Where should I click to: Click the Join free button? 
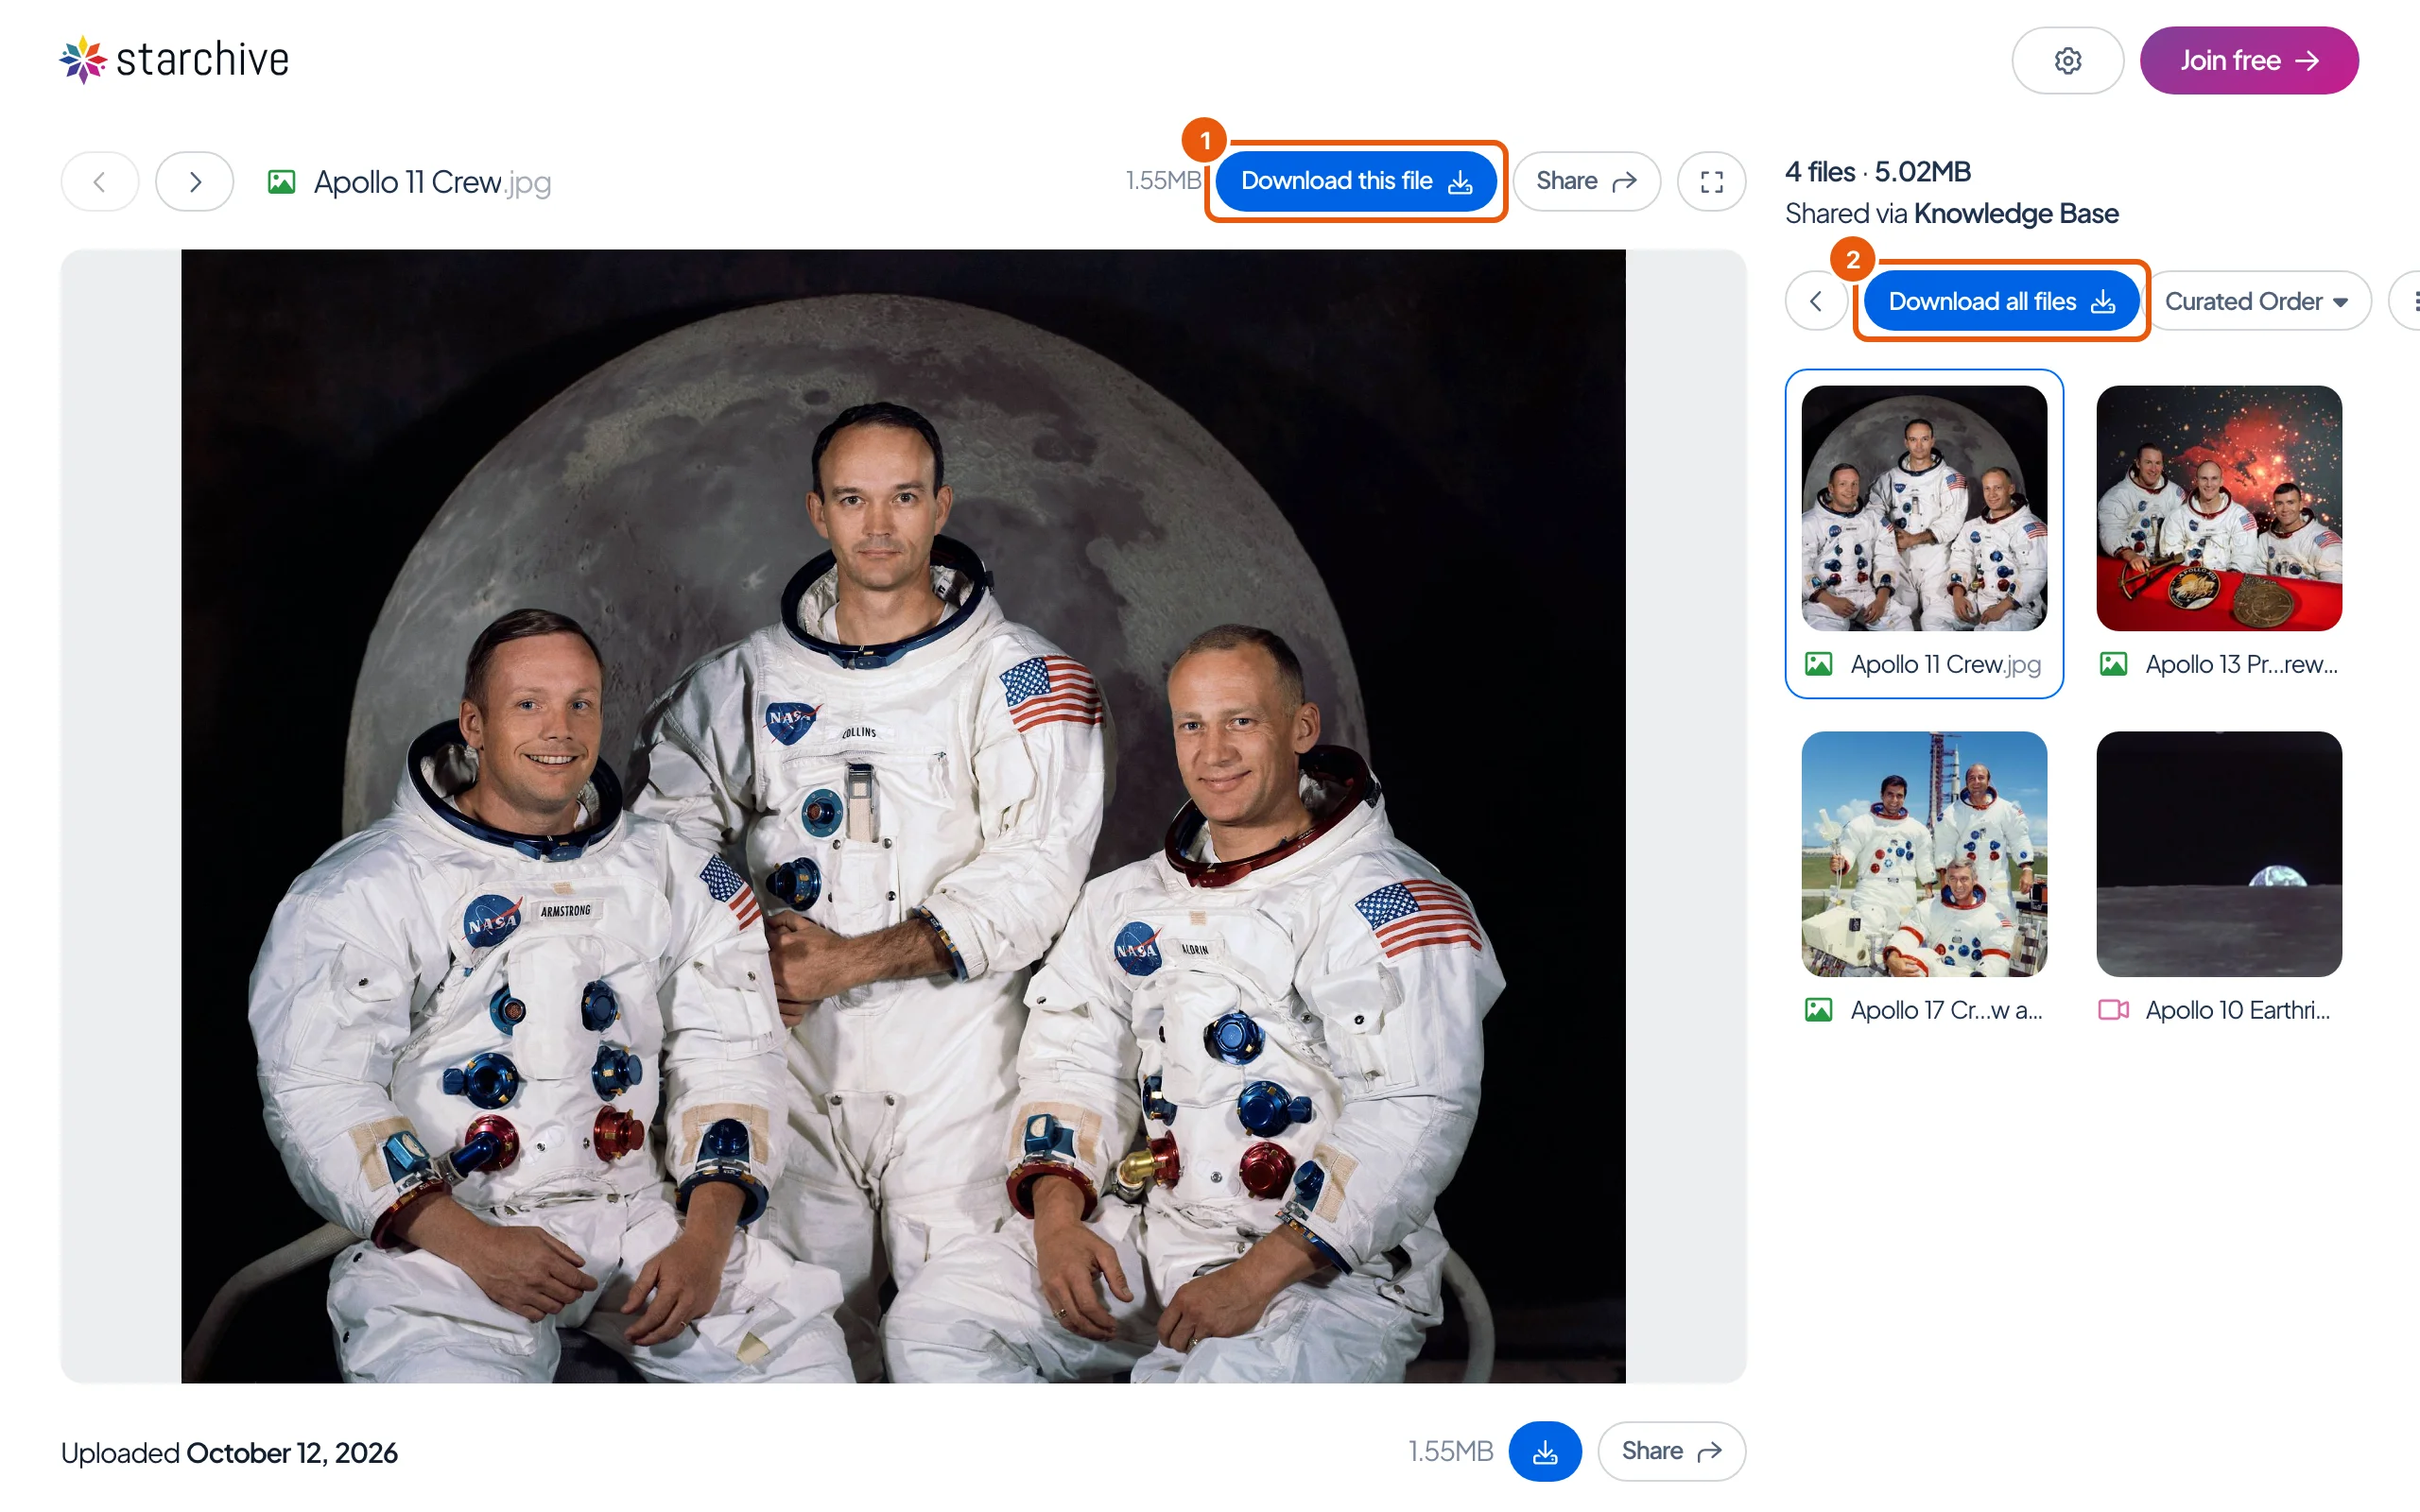[2248, 60]
